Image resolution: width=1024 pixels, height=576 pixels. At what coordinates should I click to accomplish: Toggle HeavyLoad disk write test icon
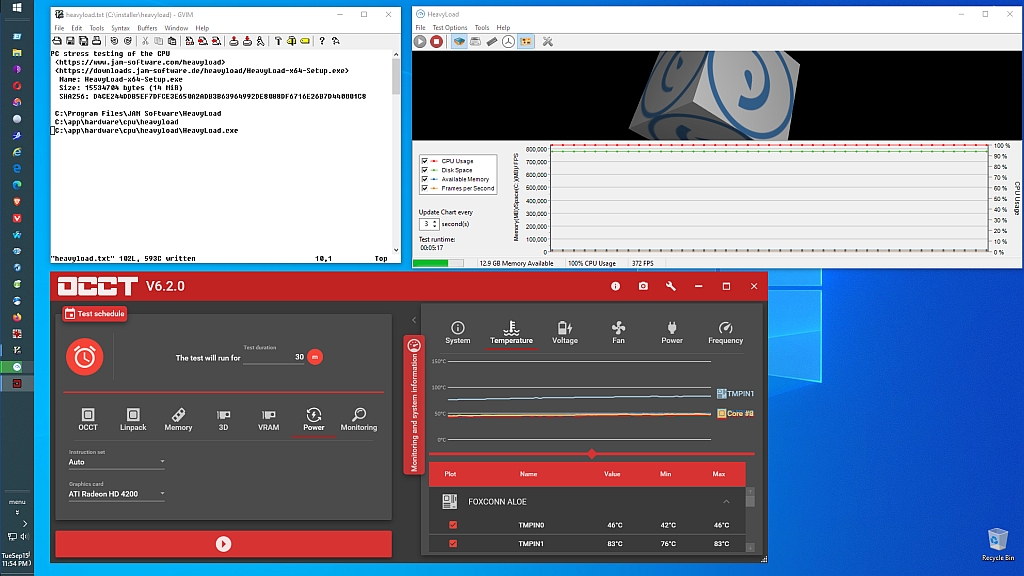tap(475, 42)
